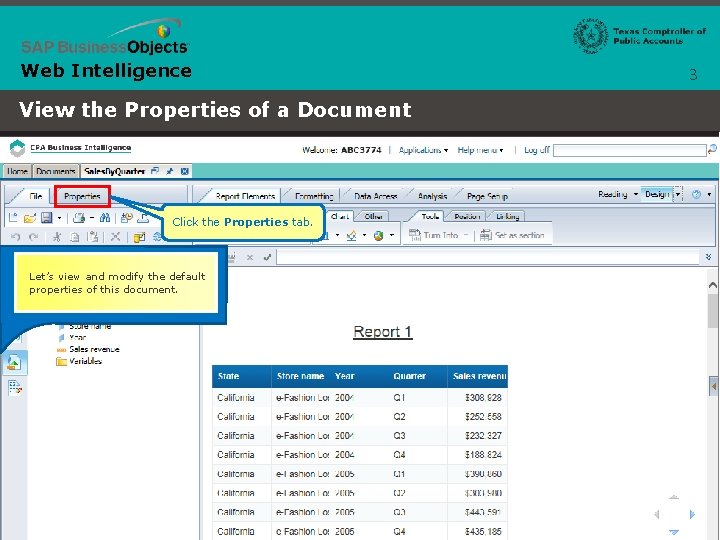Open the Formatting tab
This screenshot has height=540, width=720.
[314, 196]
